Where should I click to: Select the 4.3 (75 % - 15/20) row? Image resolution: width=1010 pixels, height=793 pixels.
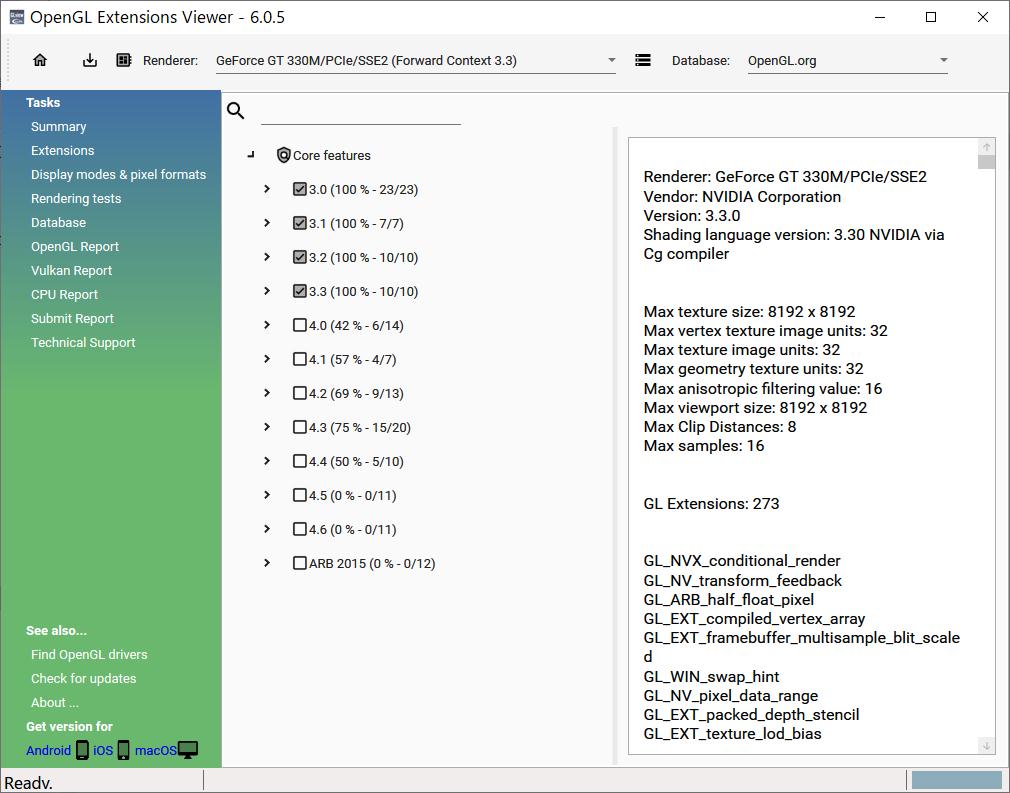point(359,427)
